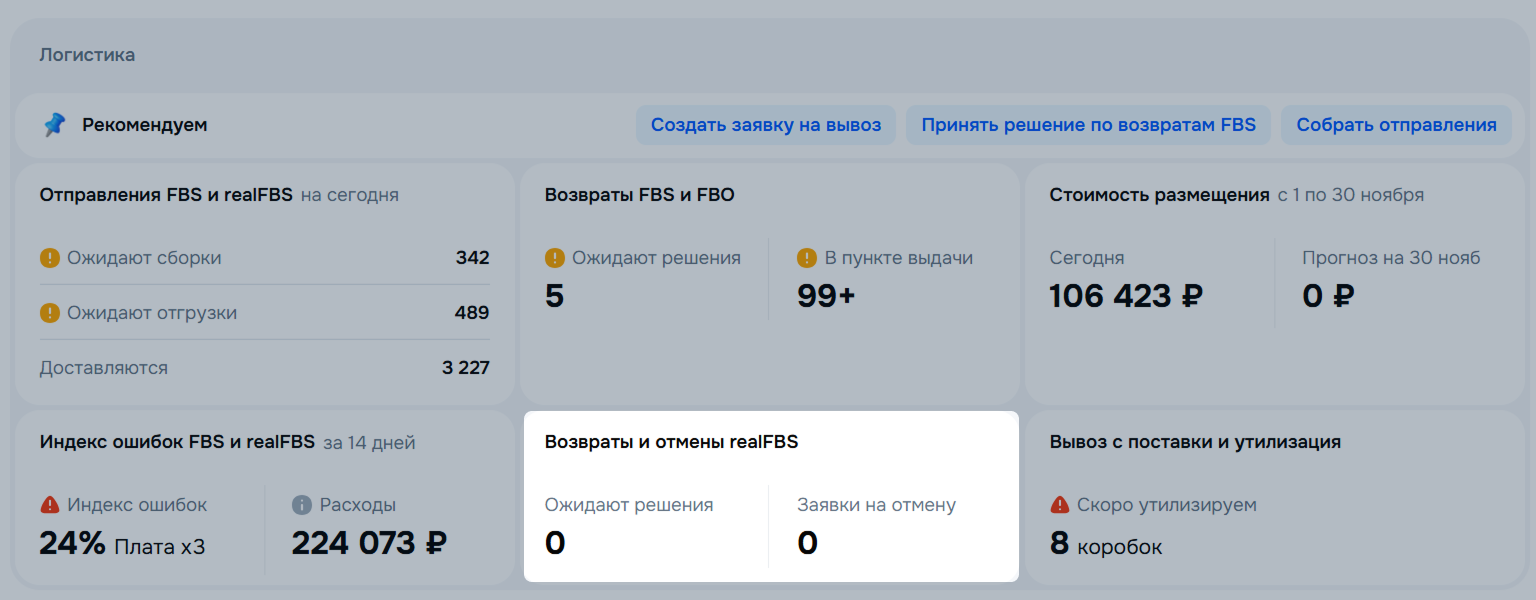Click warning icon next to Ожидают отгрузки
The width and height of the screenshot is (1536, 600).
[50, 313]
